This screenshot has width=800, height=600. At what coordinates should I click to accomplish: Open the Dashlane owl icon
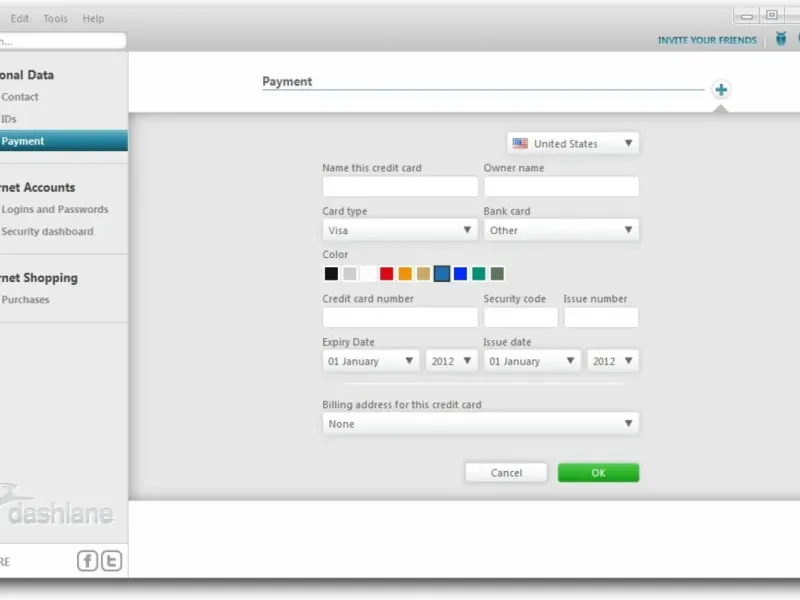(x=781, y=39)
